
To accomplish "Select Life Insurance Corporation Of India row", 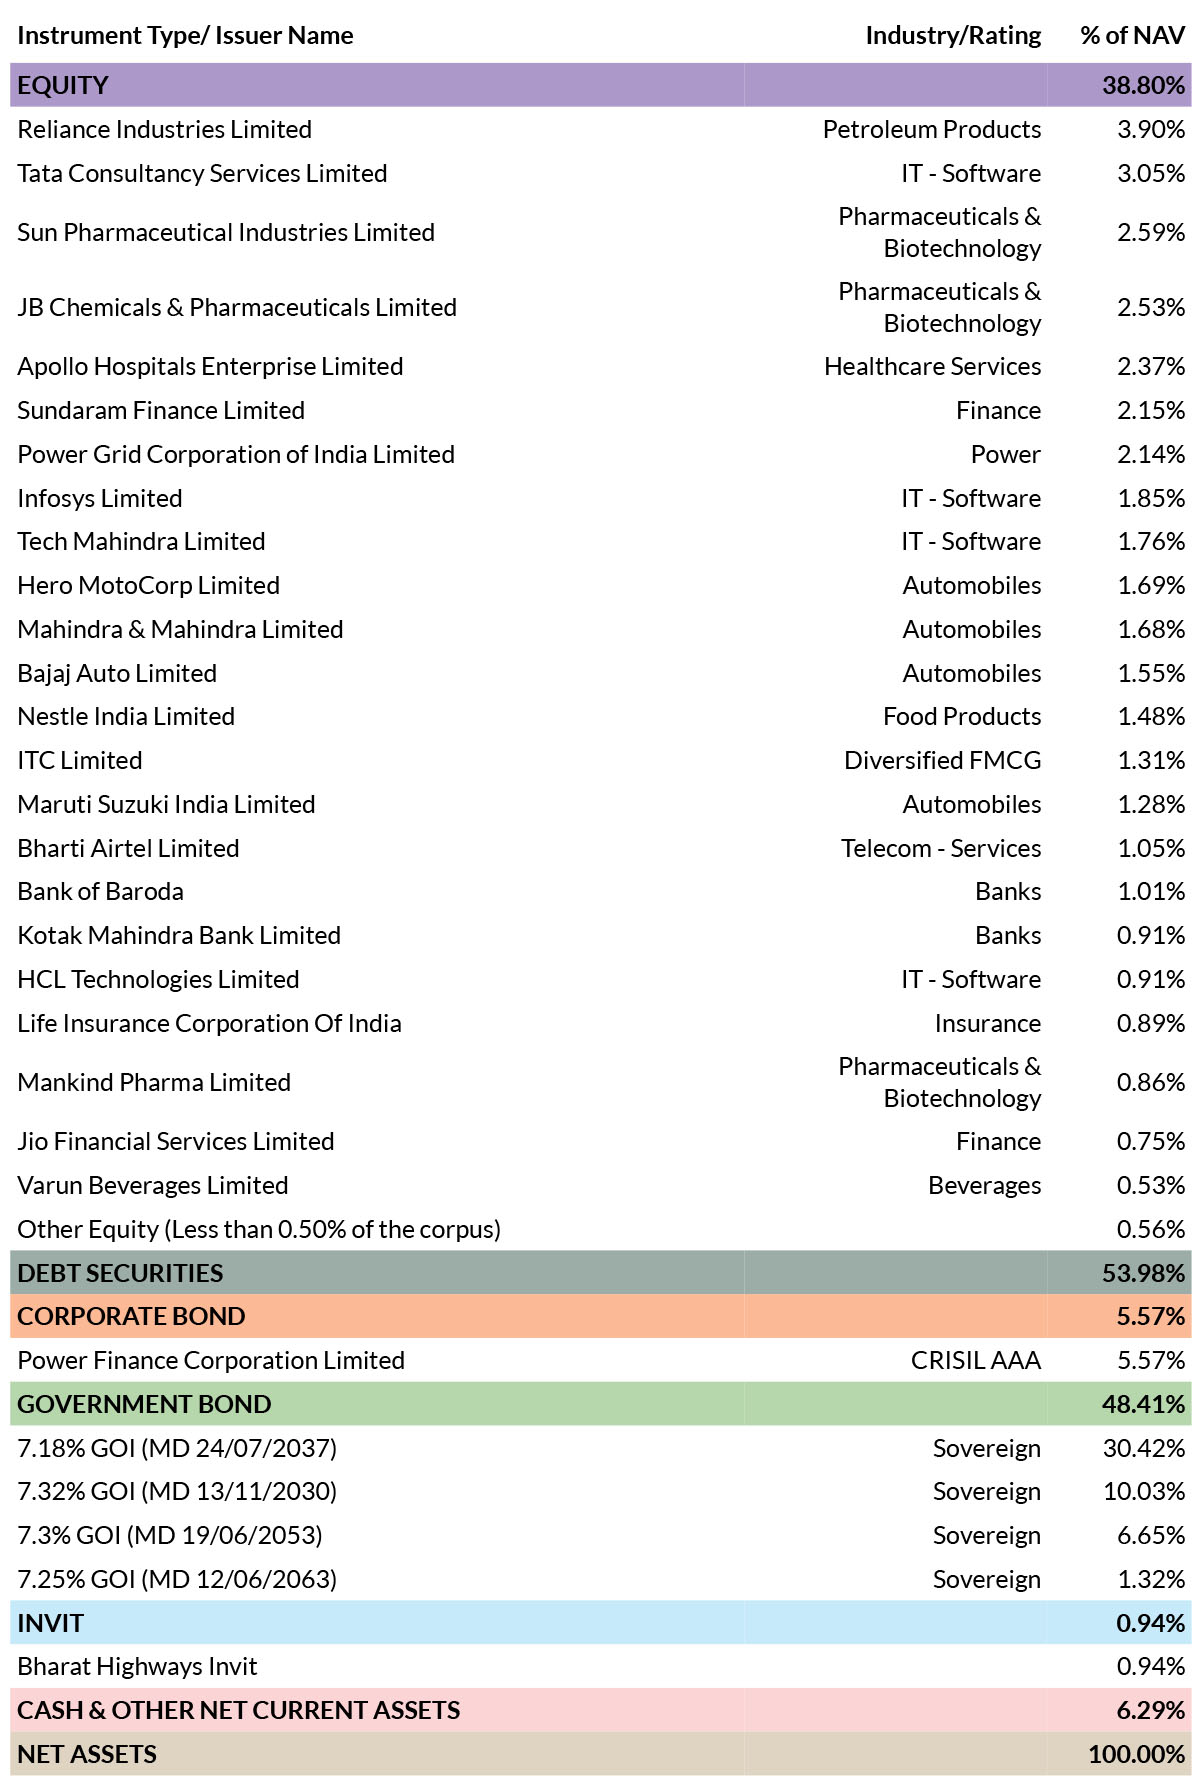I will tap(600, 1023).
